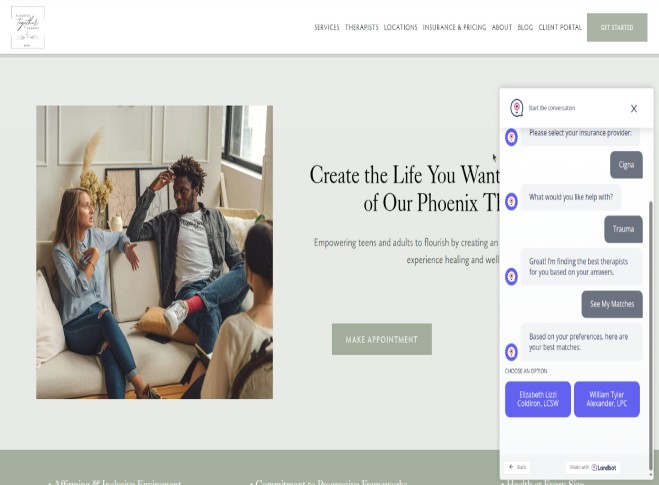659x485 pixels.
Task: Open the Client Portal link
Action: point(560,27)
